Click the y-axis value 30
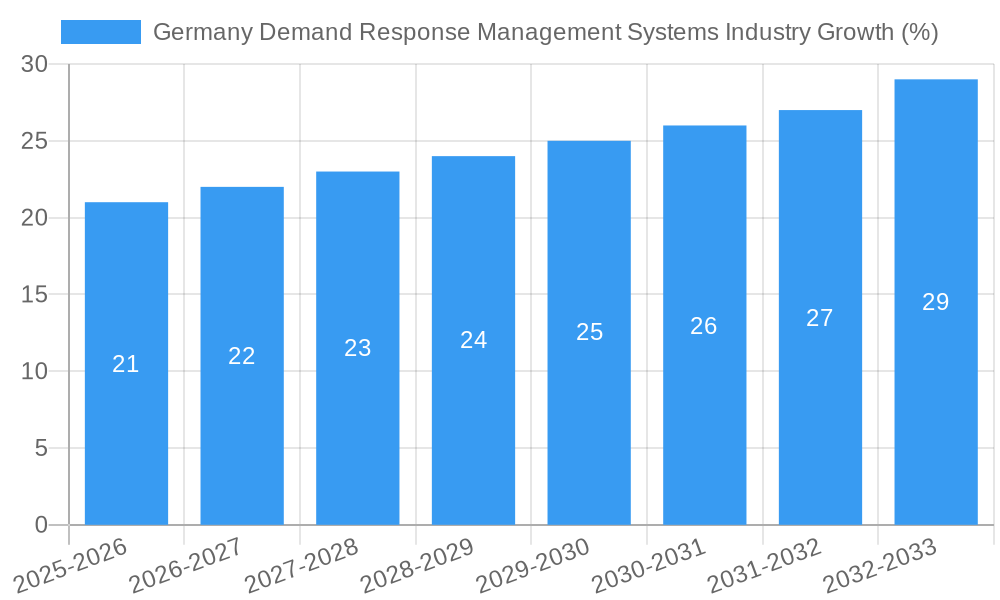The width and height of the screenshot is (1000, 600). [x=34, y=64]
